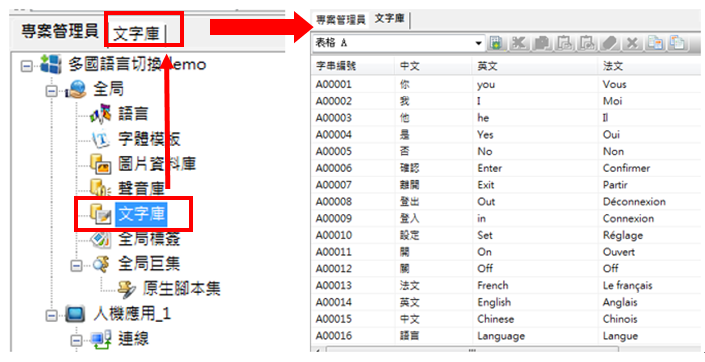705x362 pixels.
Task: Click the Cut scissors toolbar icon
Action: (x=519, y=43)
